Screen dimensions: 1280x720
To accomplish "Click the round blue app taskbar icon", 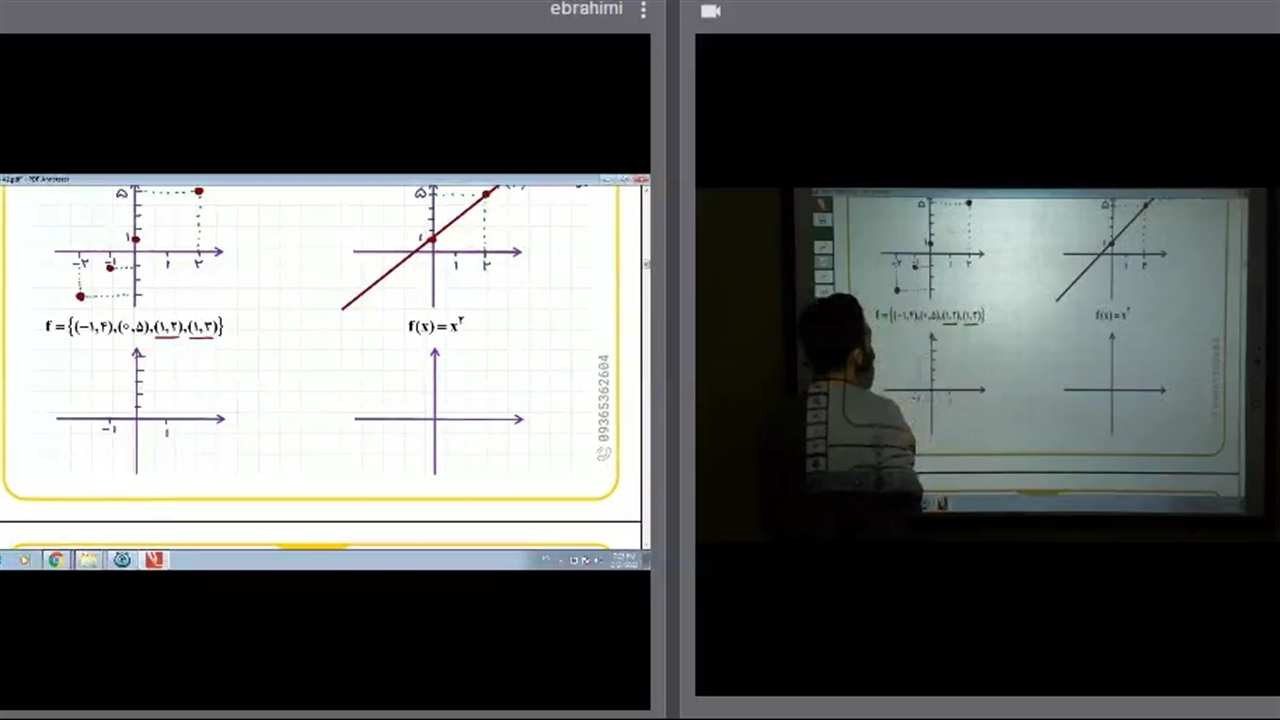I will click(x=122, y=560).
